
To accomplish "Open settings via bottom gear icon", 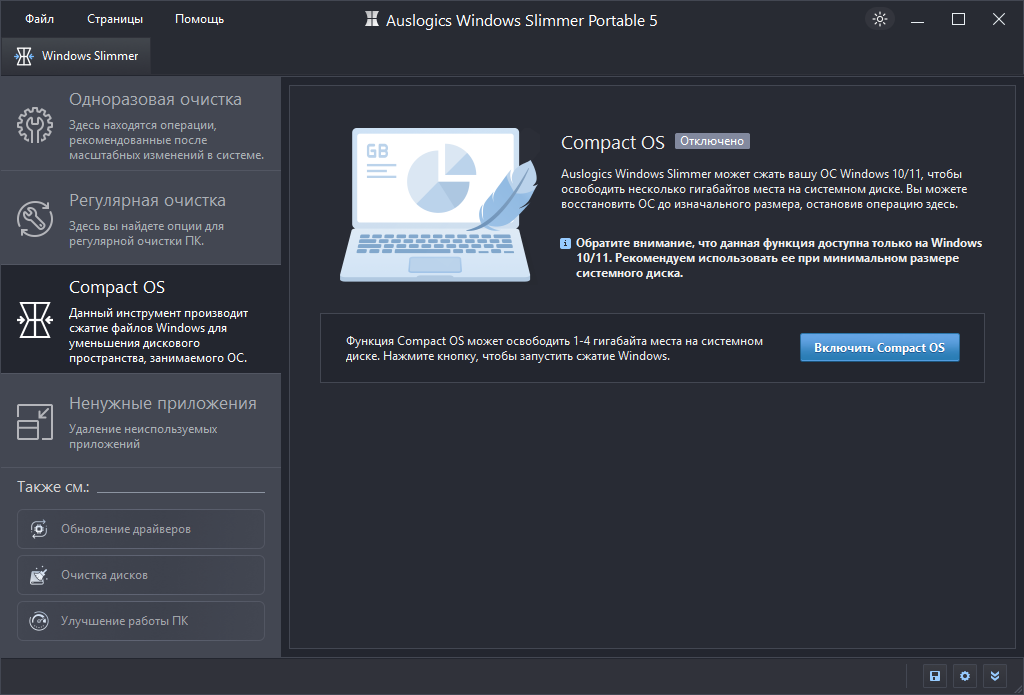I will pyautogui.click(x=964, y=676).
